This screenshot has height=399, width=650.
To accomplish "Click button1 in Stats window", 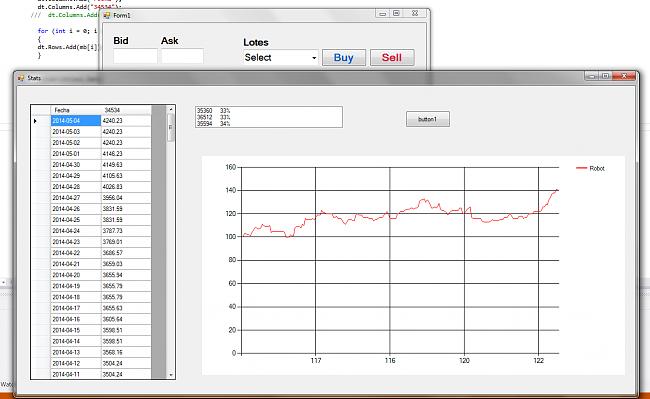I will [427, 119].
